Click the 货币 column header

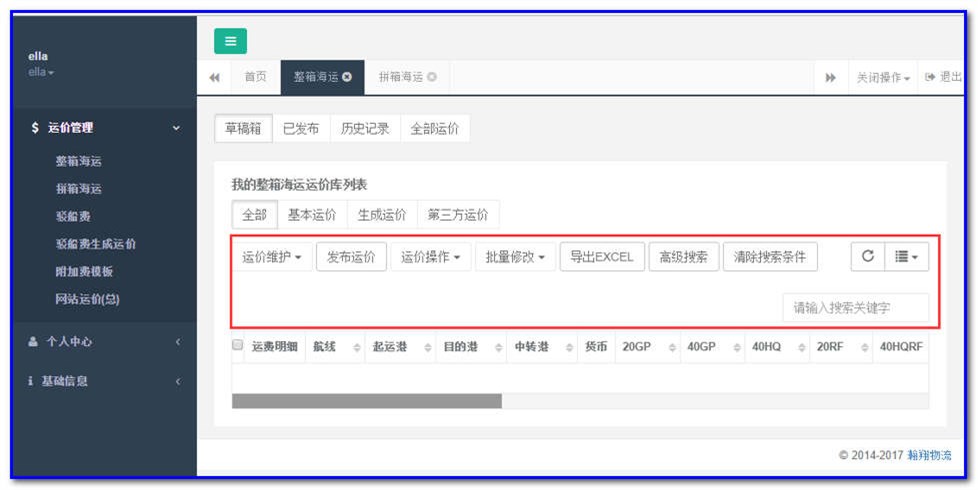point(596,347)
